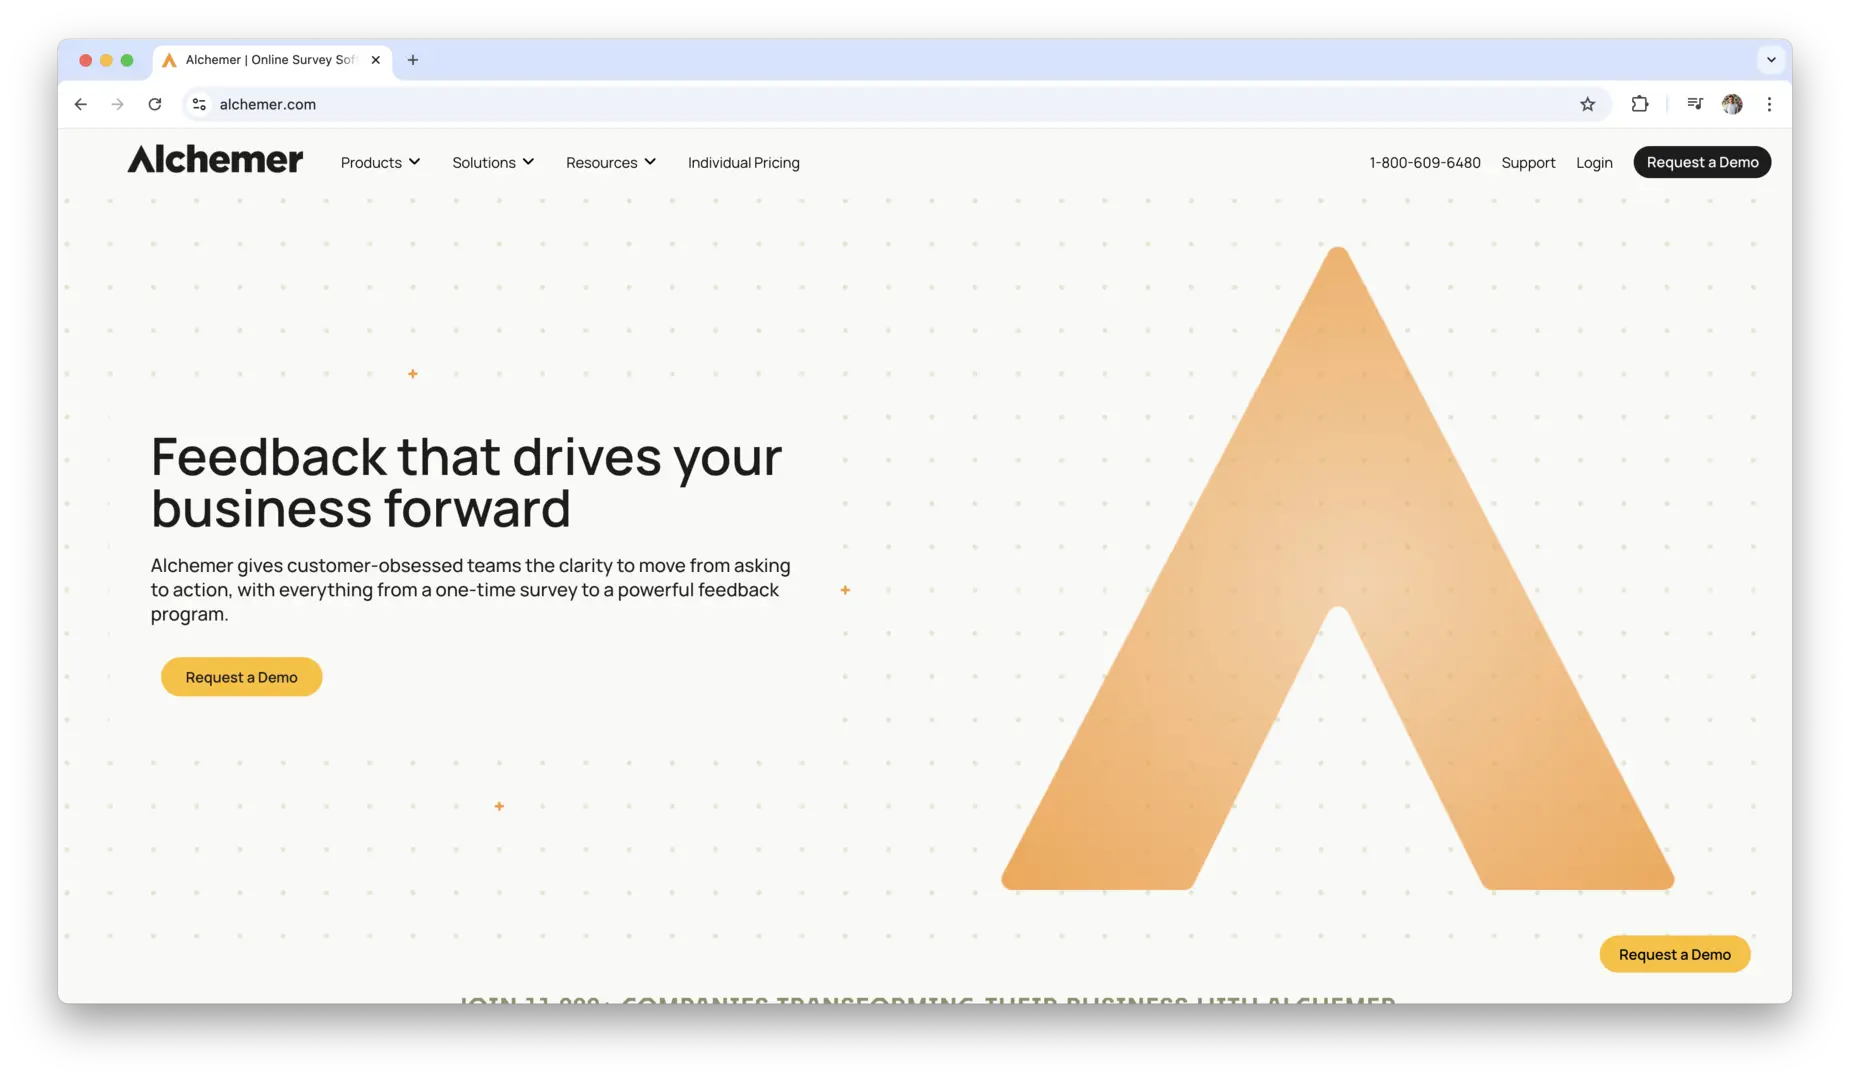1850x1080 pixels.
Task: View site information icon in address bar
Action: (200, 104)
